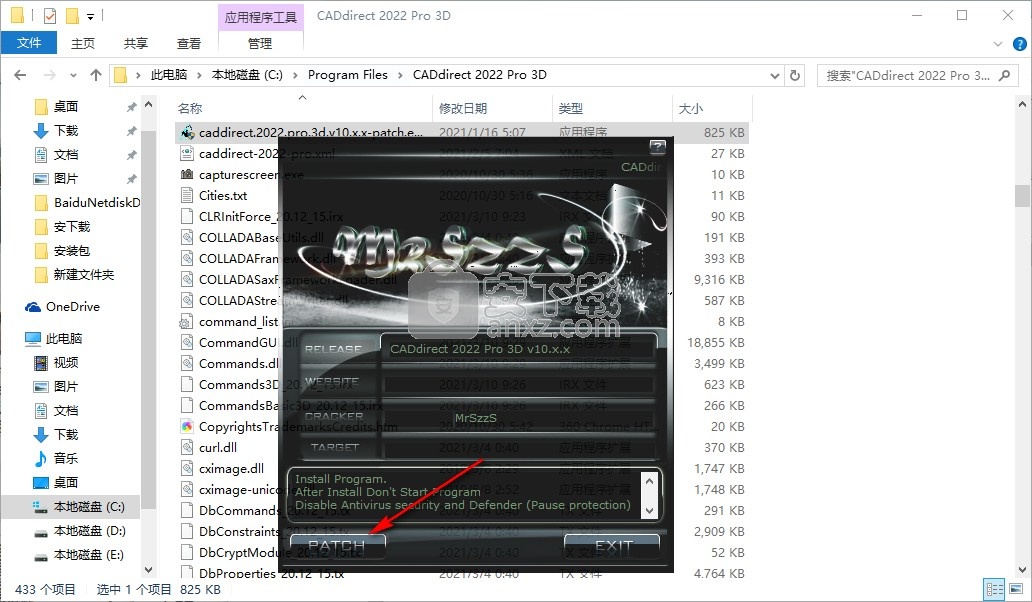1032x602 pixels.
Task: Select the CopyrightsTrademarksCredits.htm file icon
Action: [187, 426]
